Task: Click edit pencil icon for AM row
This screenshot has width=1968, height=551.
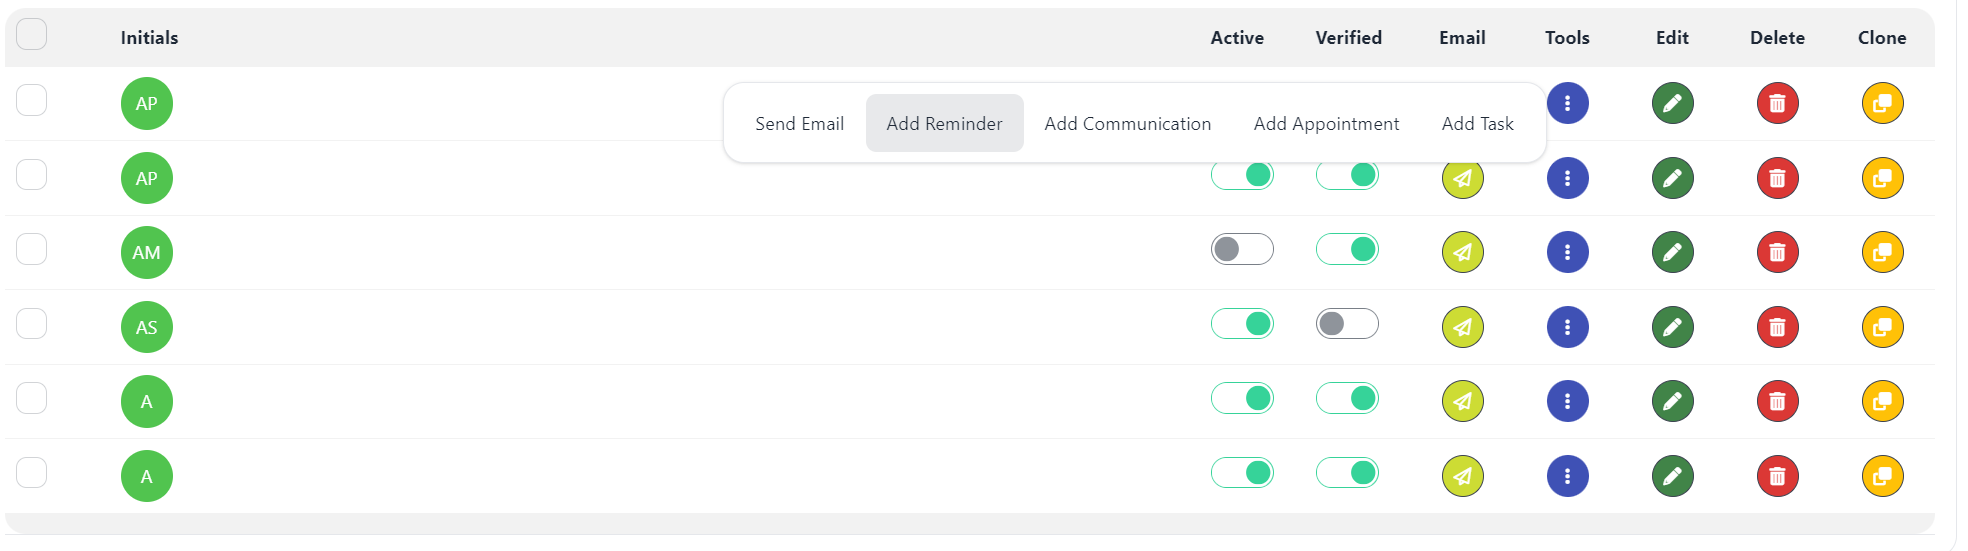Action: [1672, 252]
